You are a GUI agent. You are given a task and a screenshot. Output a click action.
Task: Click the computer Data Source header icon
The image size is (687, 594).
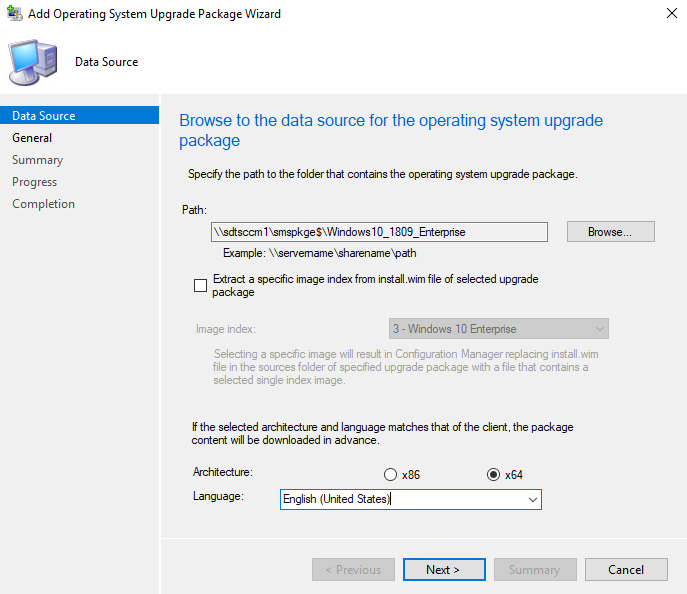pyautogui.click(x=33, y=62)
